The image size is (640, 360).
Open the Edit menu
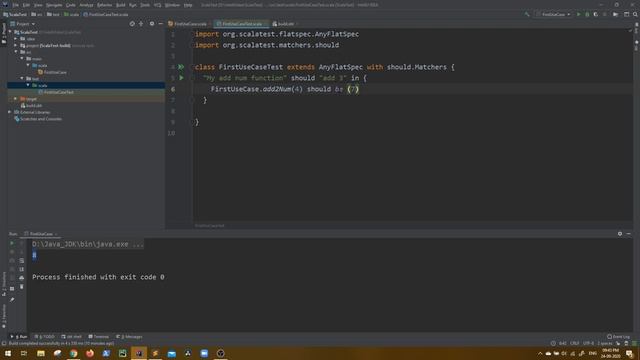coord(26,5)
